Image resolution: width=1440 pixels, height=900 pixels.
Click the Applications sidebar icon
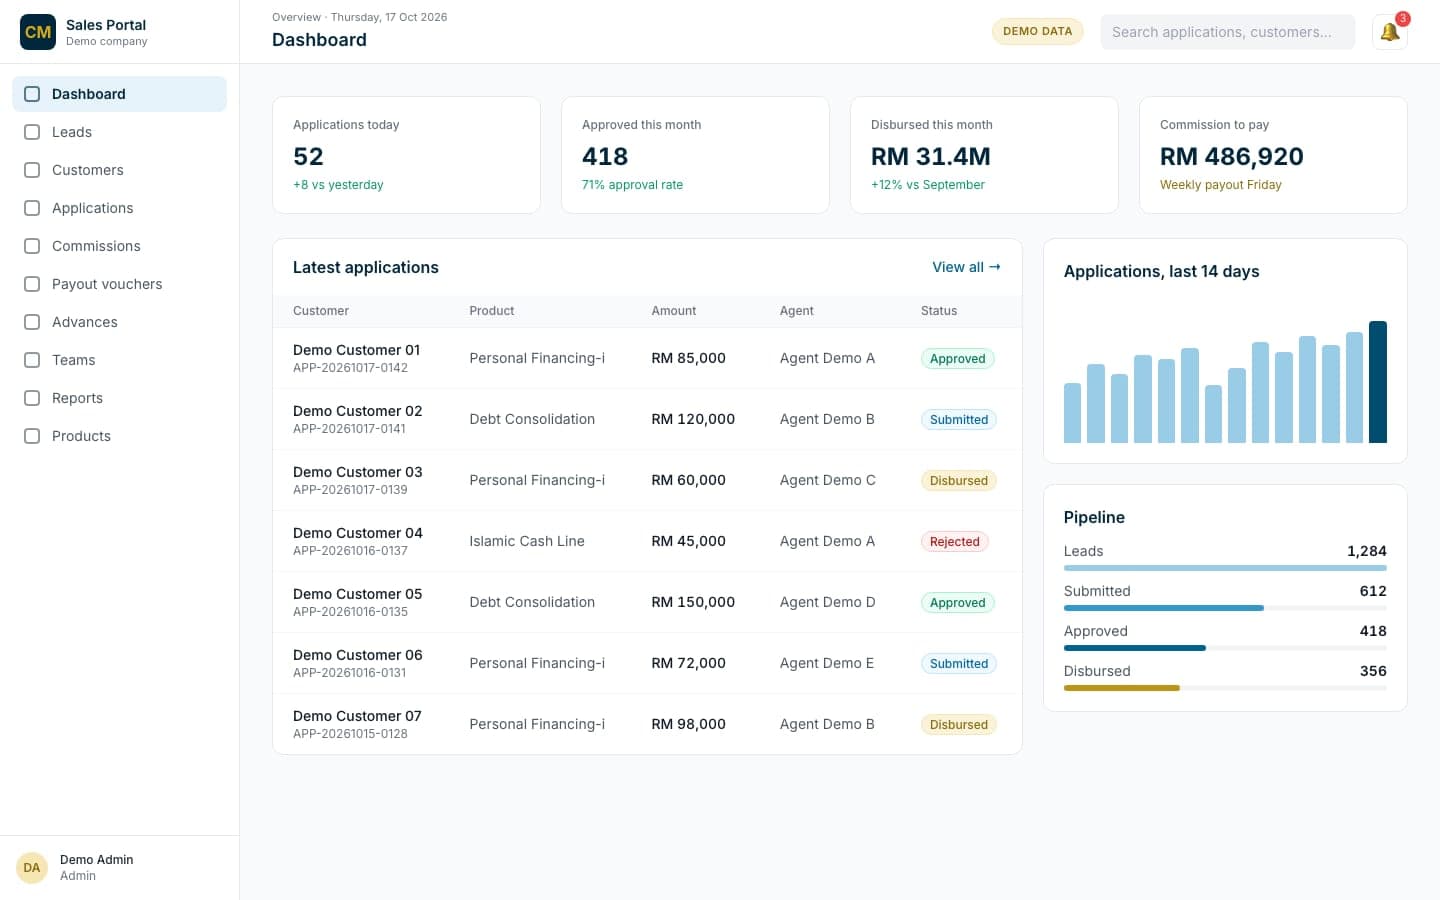point(32,208)
